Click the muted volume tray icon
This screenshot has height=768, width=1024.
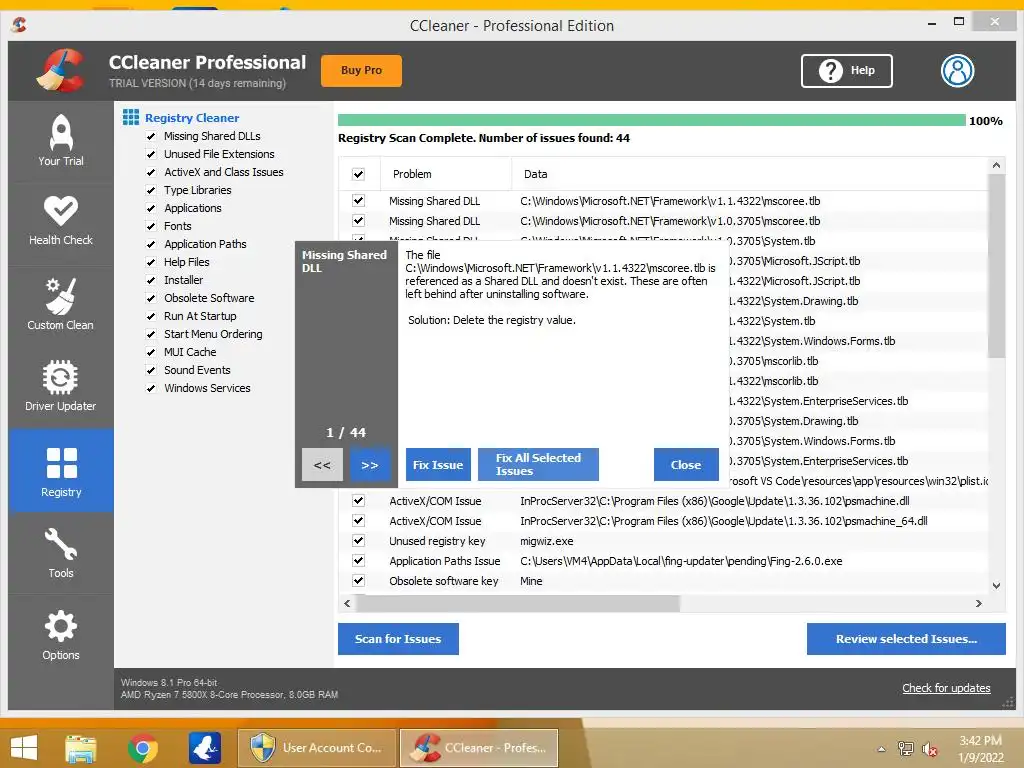[929, 749]
